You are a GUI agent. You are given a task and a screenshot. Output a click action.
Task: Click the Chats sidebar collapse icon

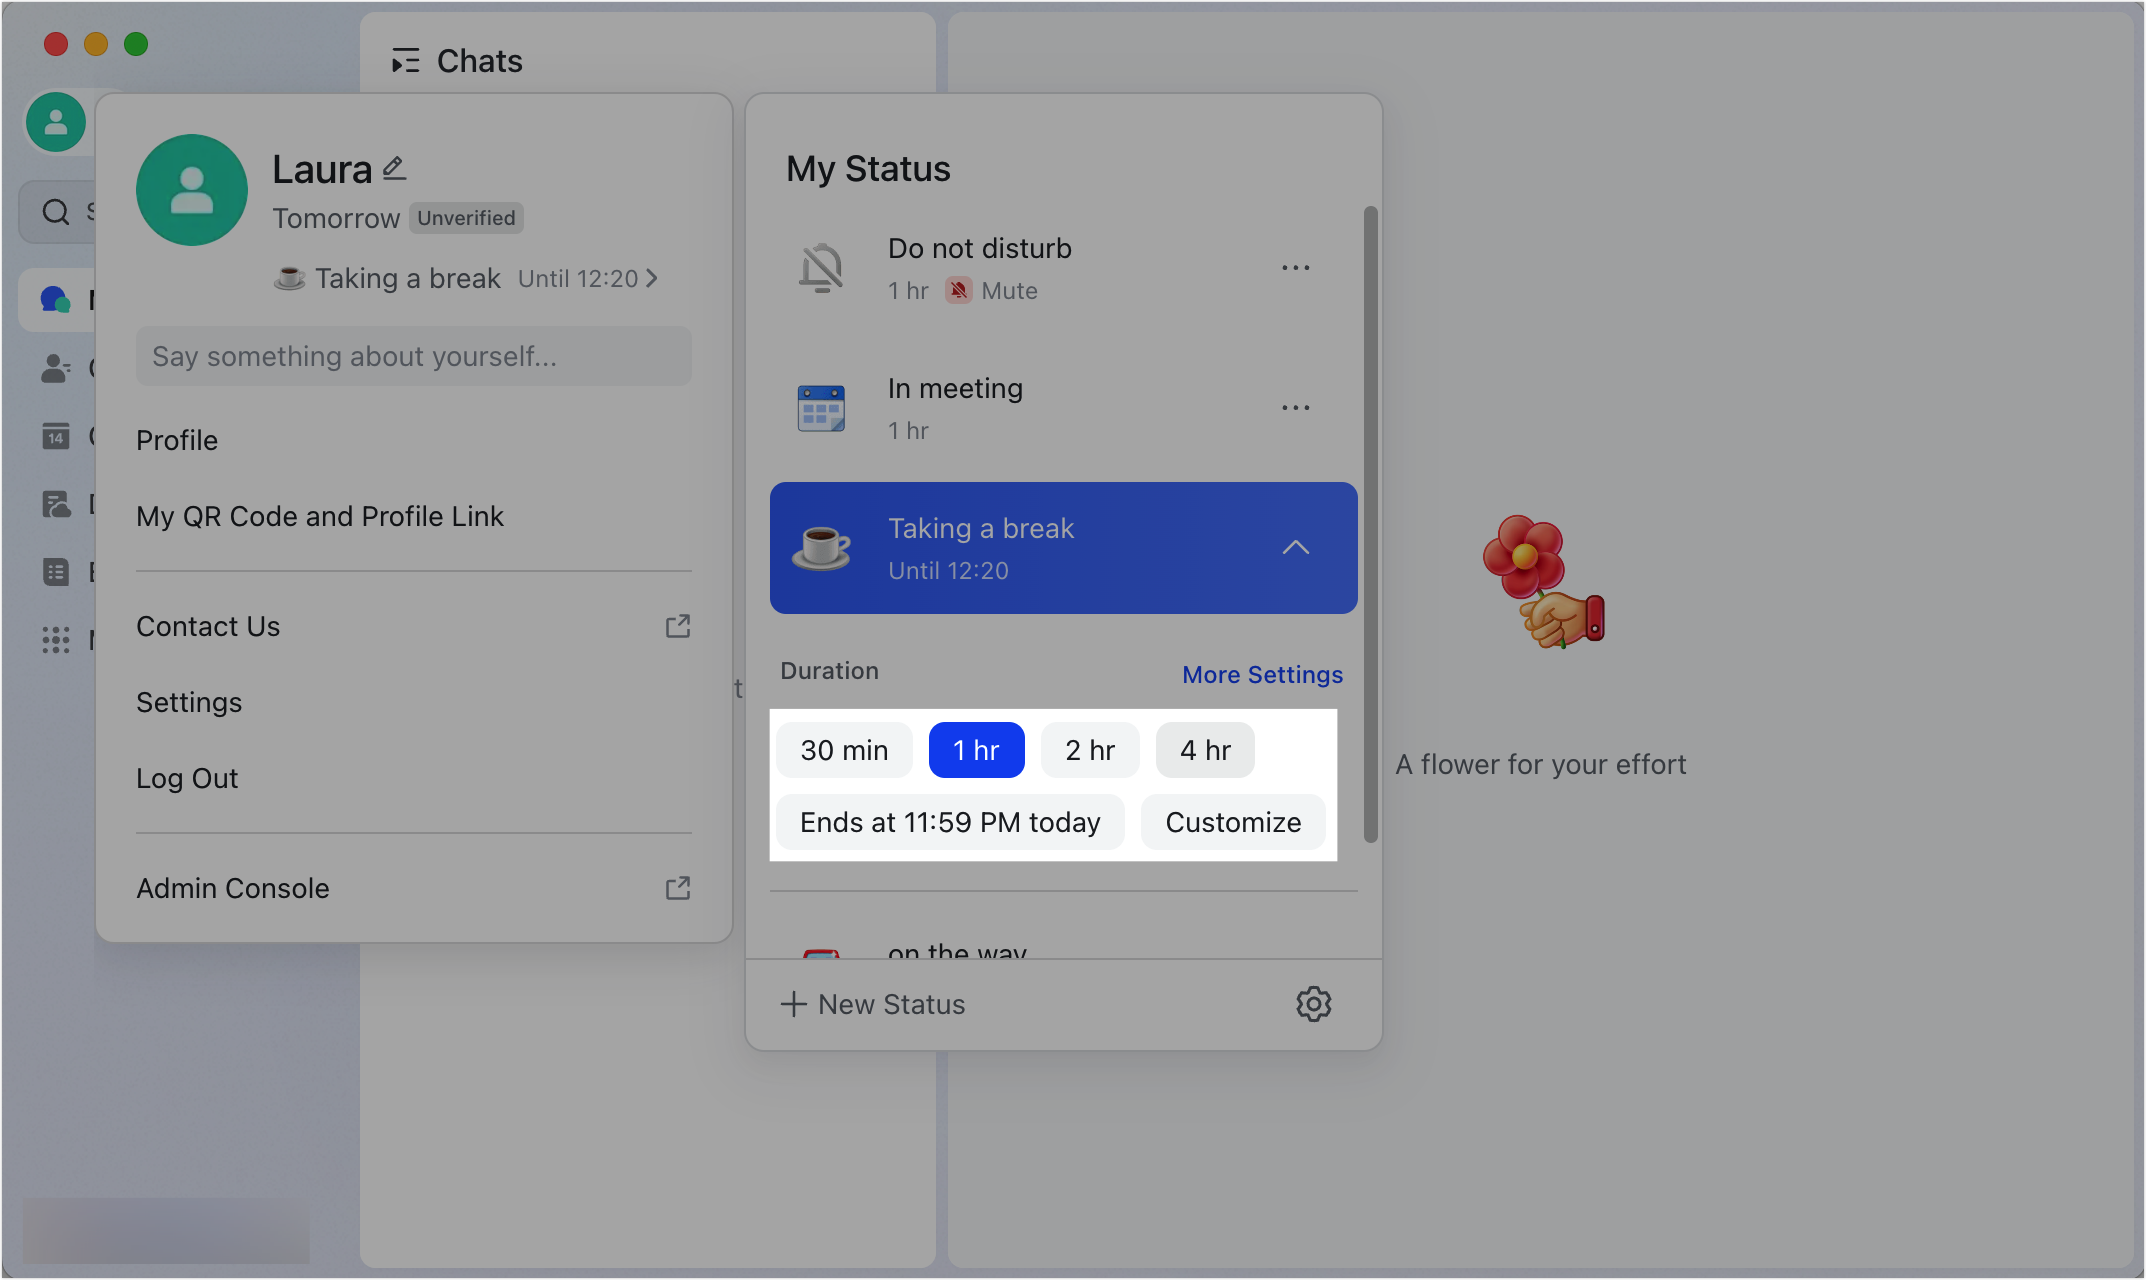click(x=405, y=61)
